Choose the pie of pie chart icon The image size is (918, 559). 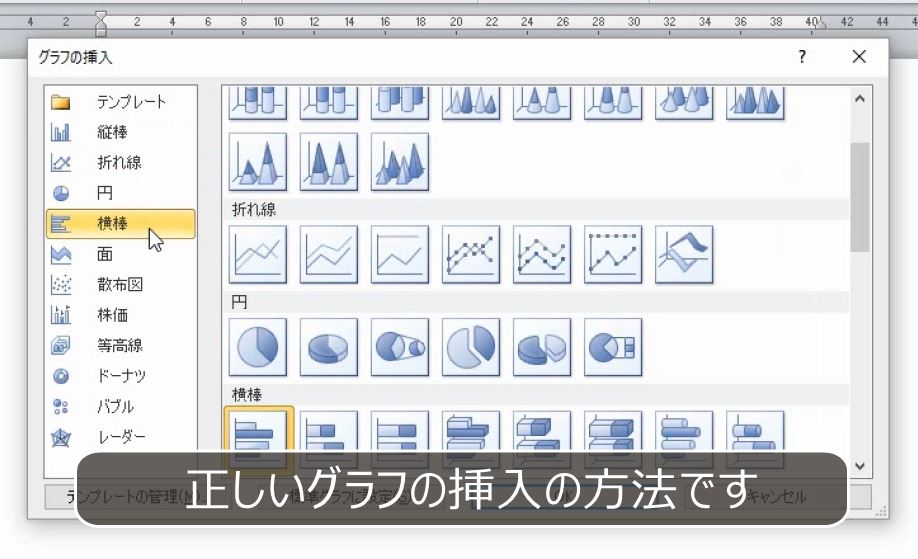pos(400,347)
